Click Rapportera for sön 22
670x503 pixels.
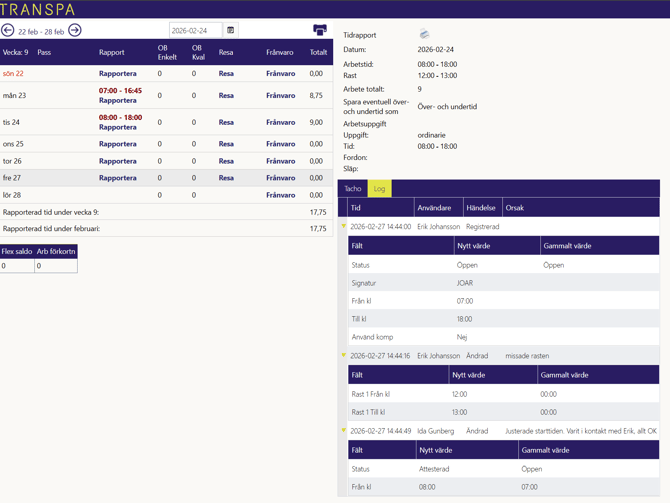(x=118, y=74)
